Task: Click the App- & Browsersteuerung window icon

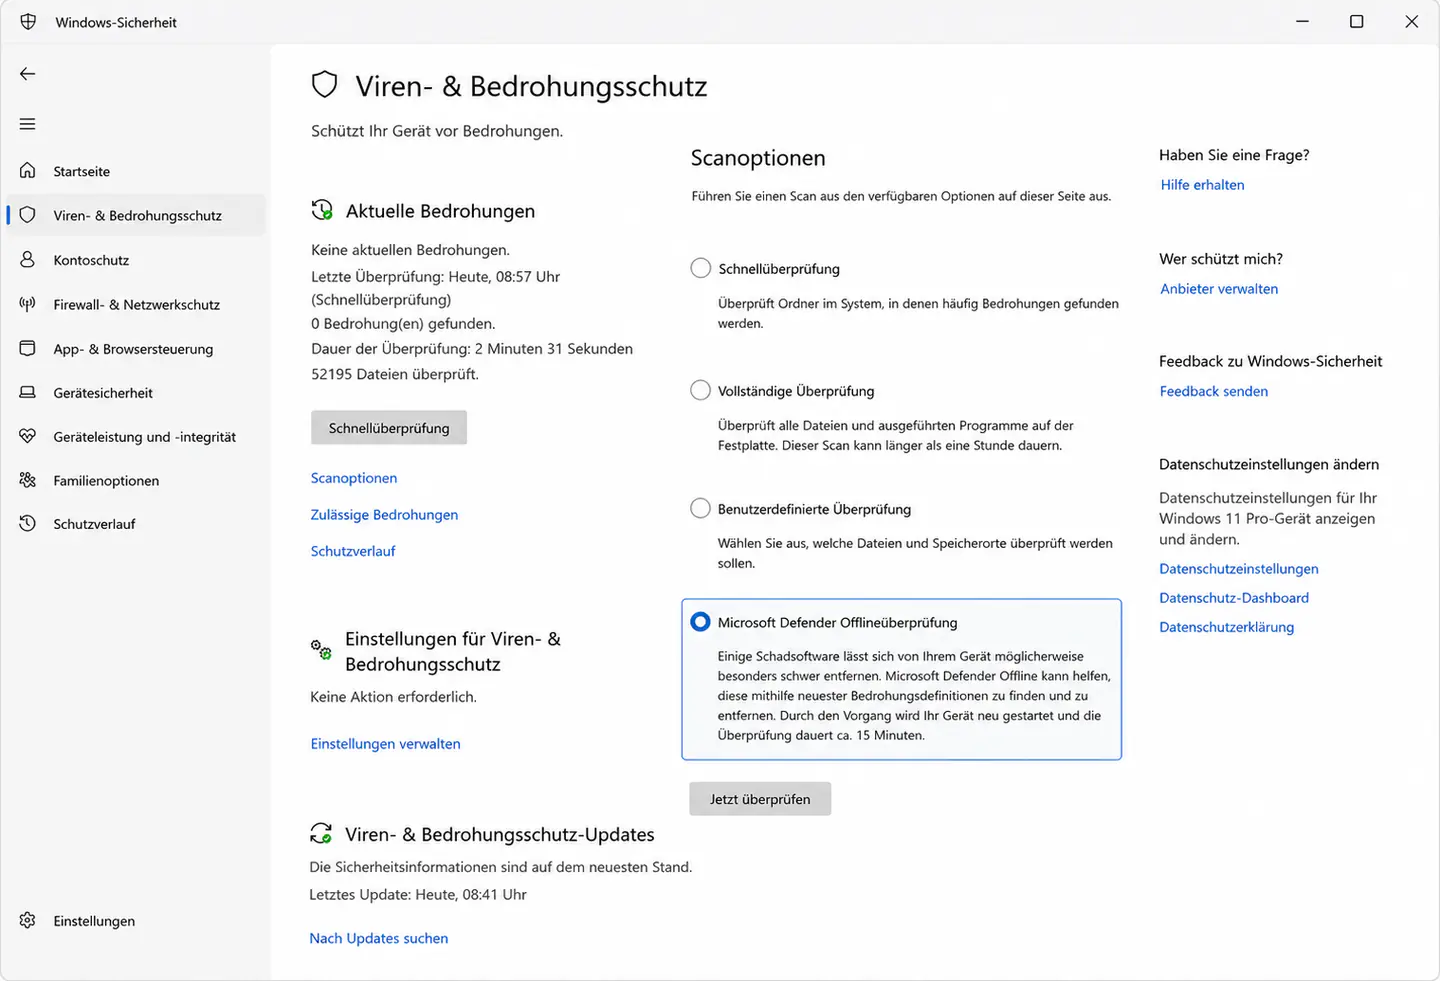Action: point(28,349)
